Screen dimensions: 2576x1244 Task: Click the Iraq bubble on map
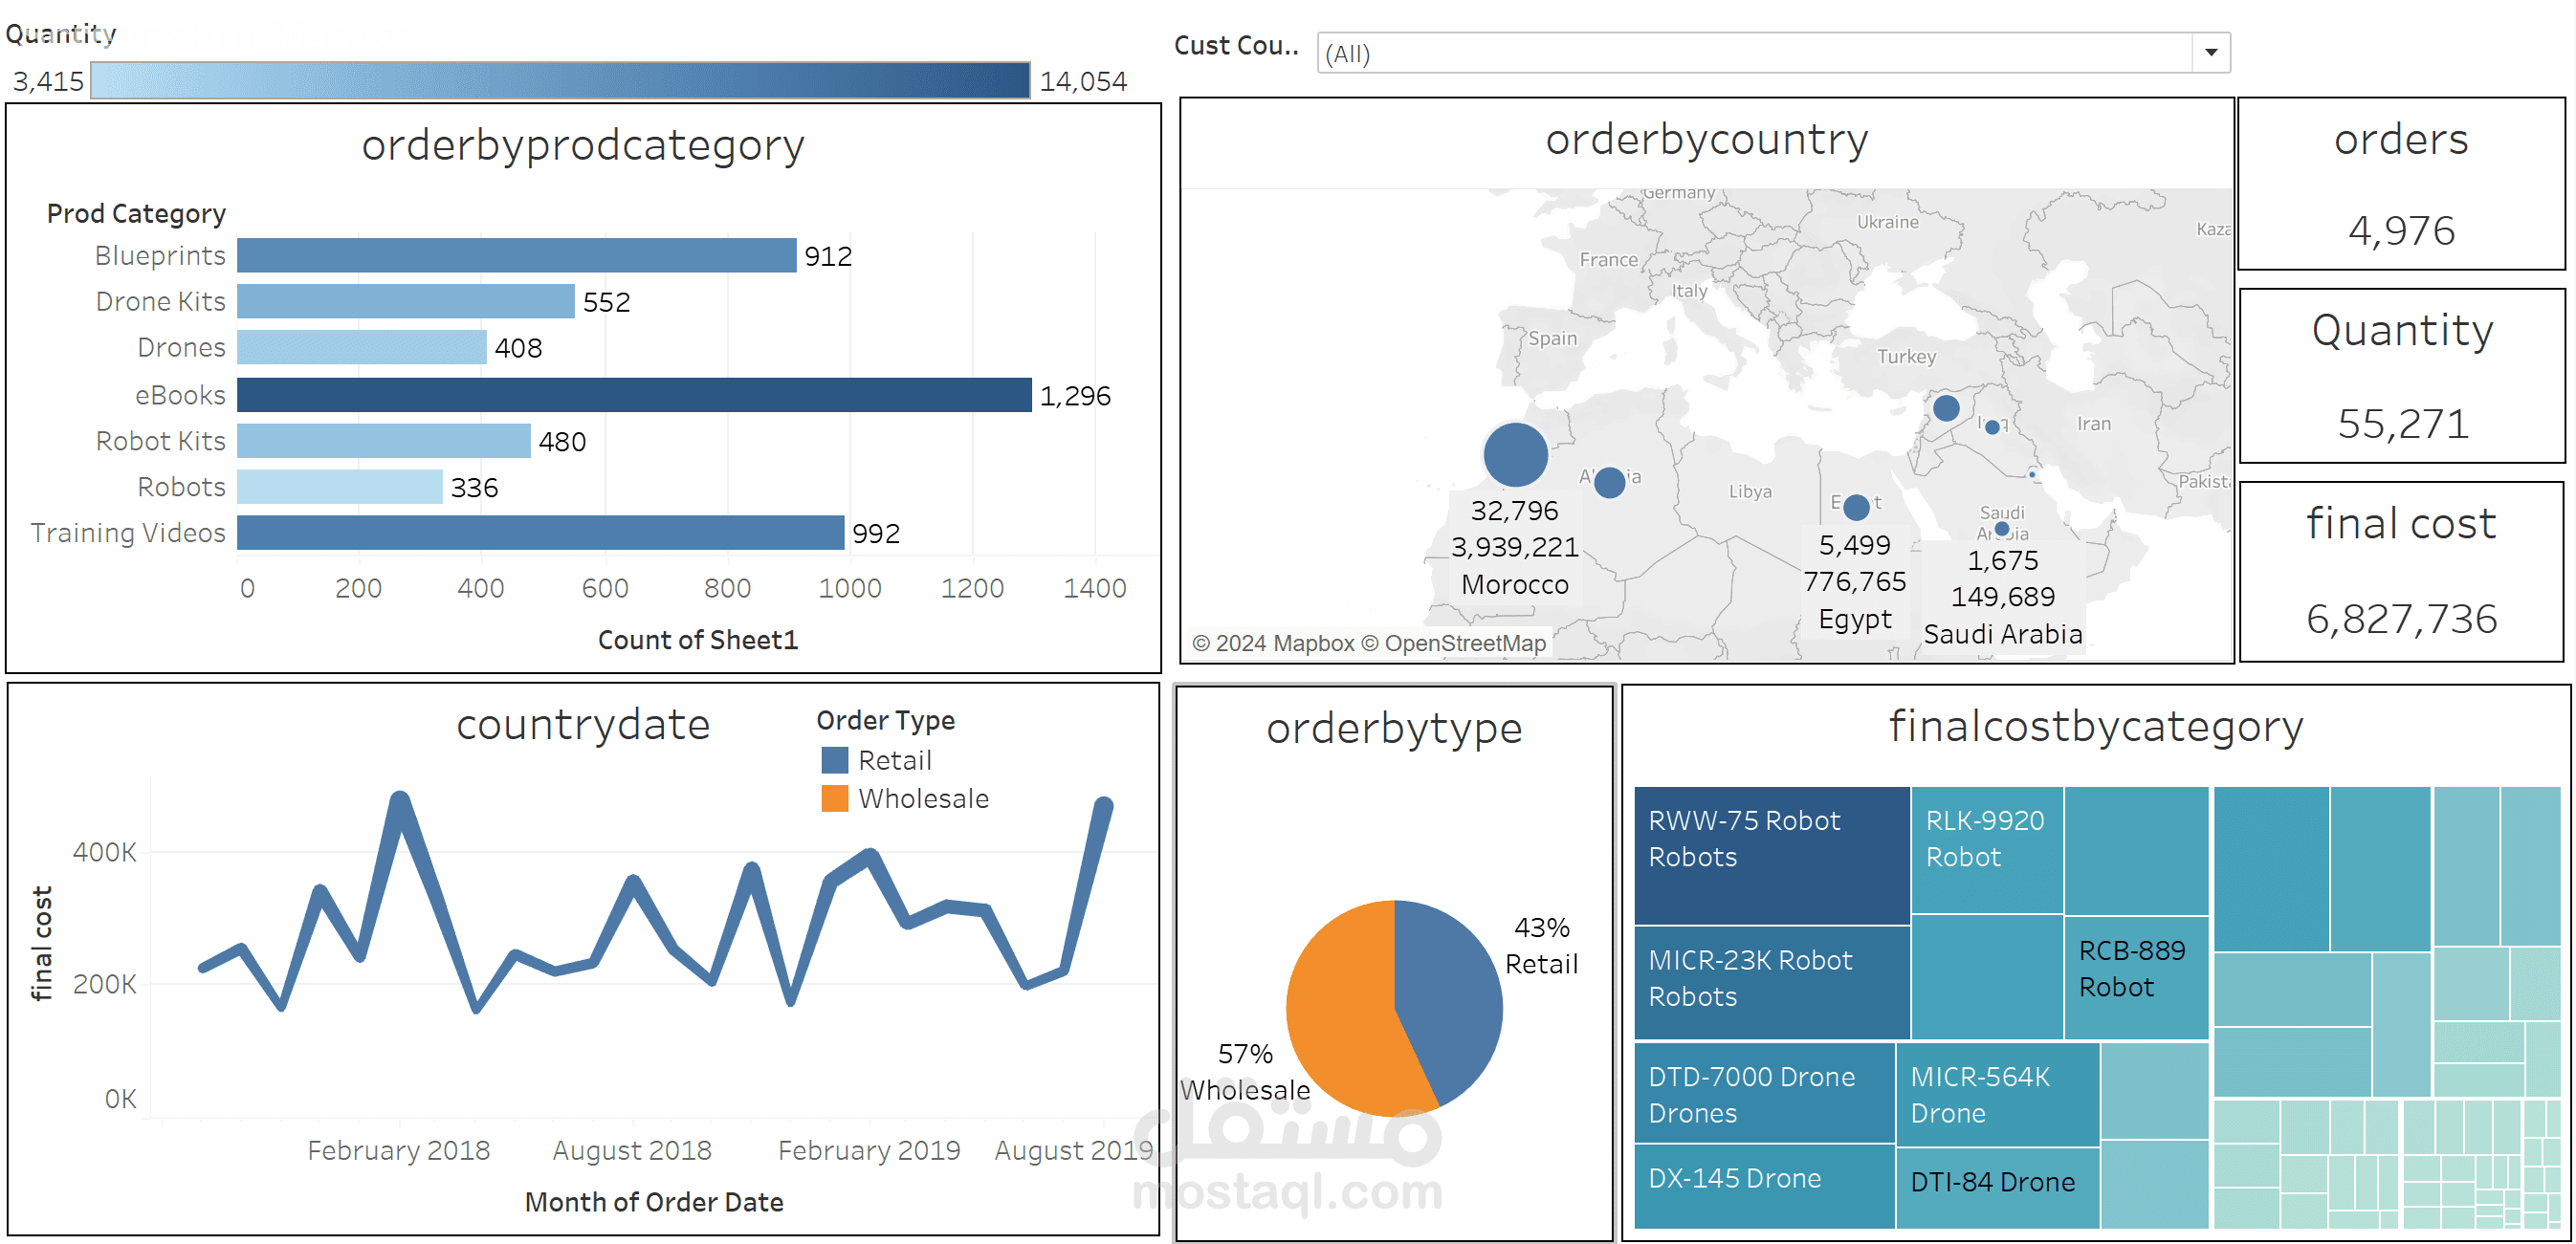1992,427
